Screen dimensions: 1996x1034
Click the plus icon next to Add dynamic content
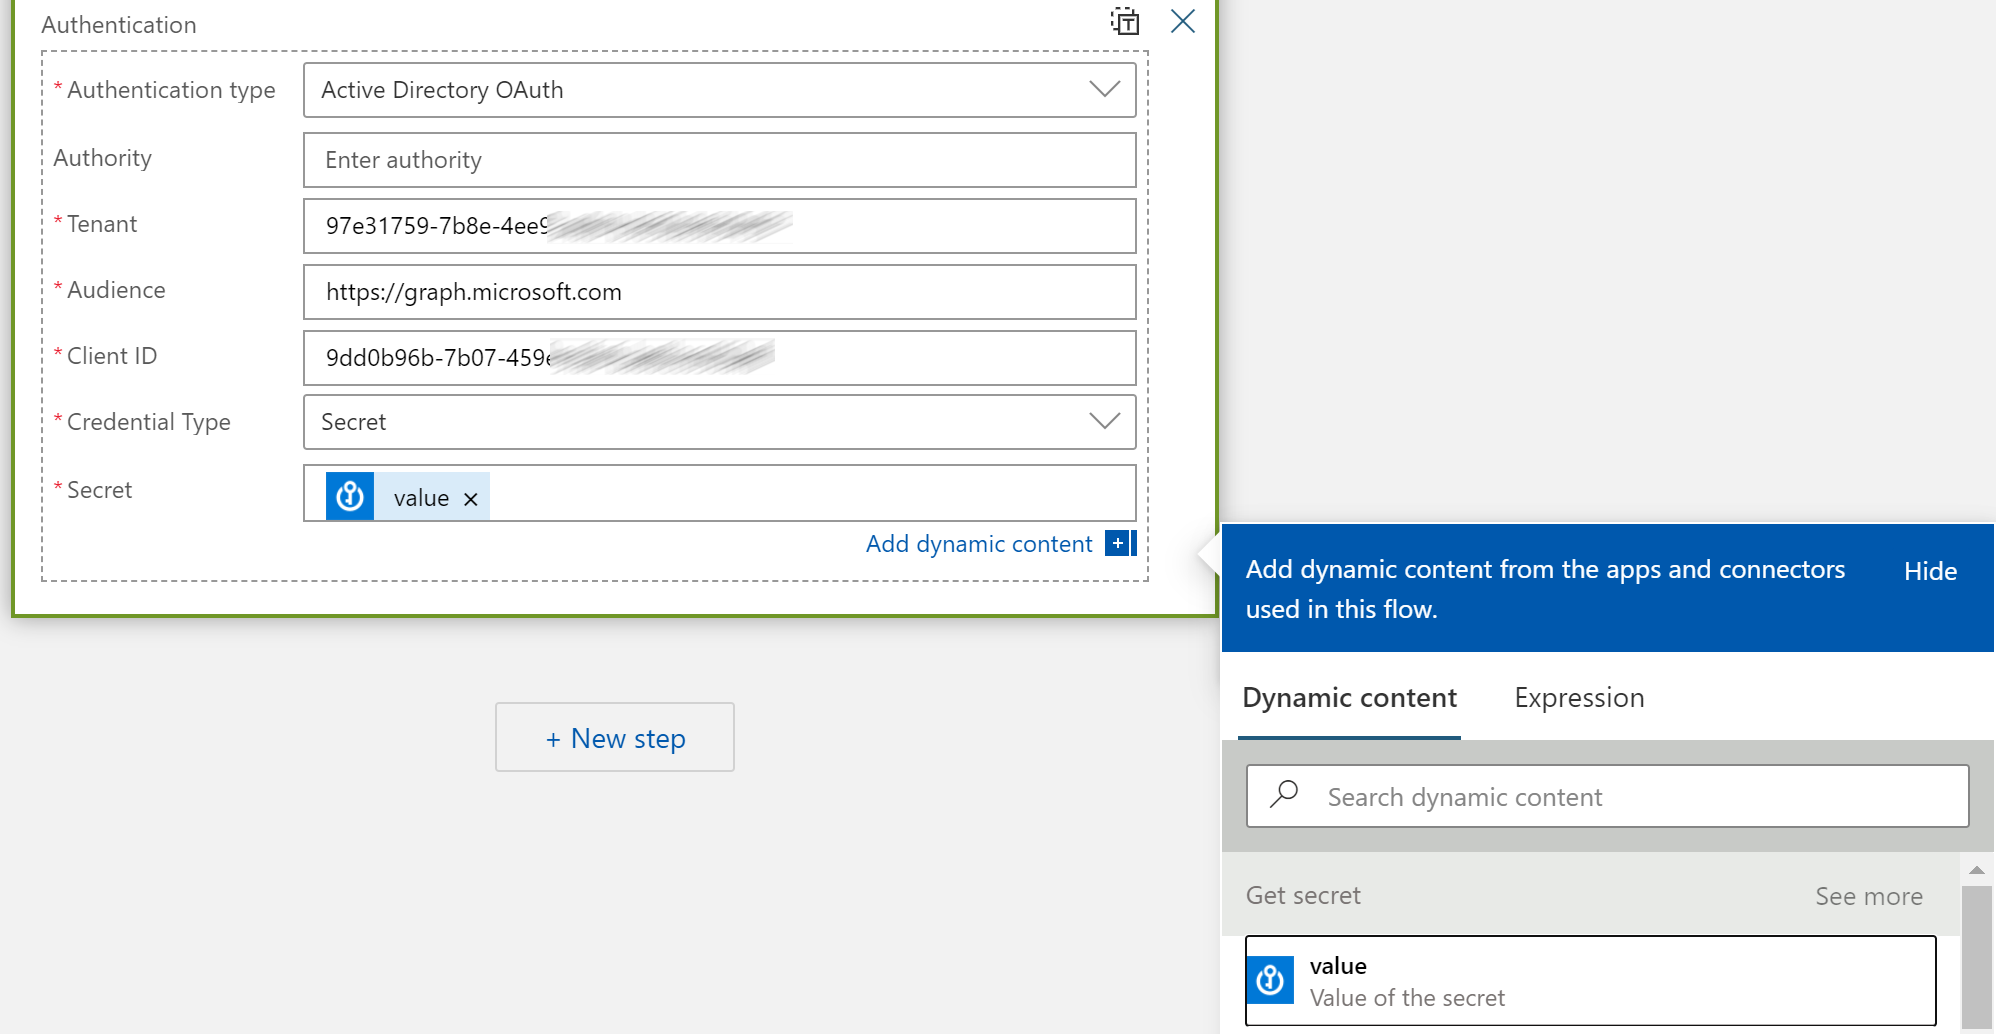[x=1117, y=543]
